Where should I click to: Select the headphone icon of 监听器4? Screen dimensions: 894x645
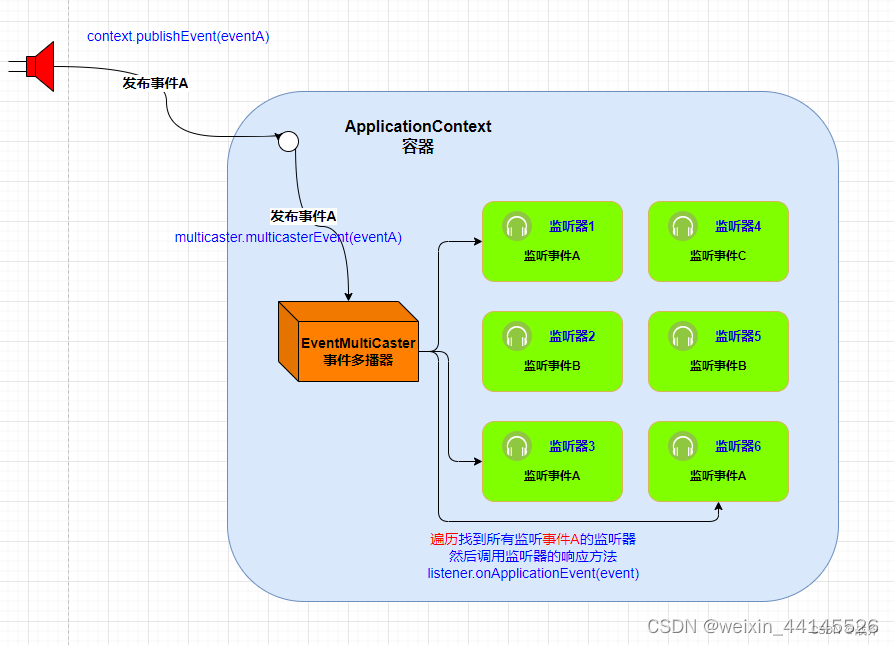[x=683, y=226]
